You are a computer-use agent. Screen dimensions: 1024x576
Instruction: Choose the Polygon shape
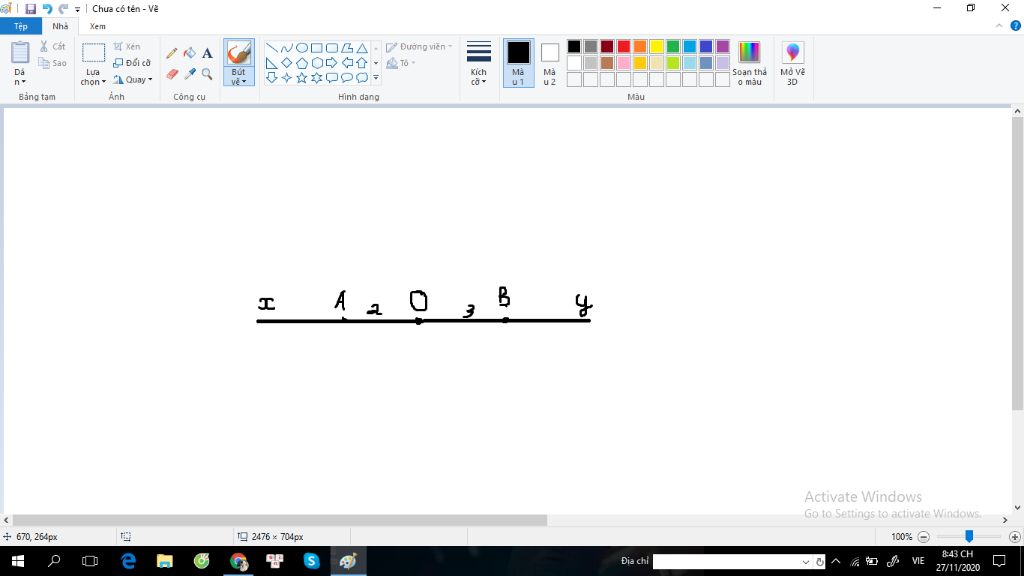347,48
